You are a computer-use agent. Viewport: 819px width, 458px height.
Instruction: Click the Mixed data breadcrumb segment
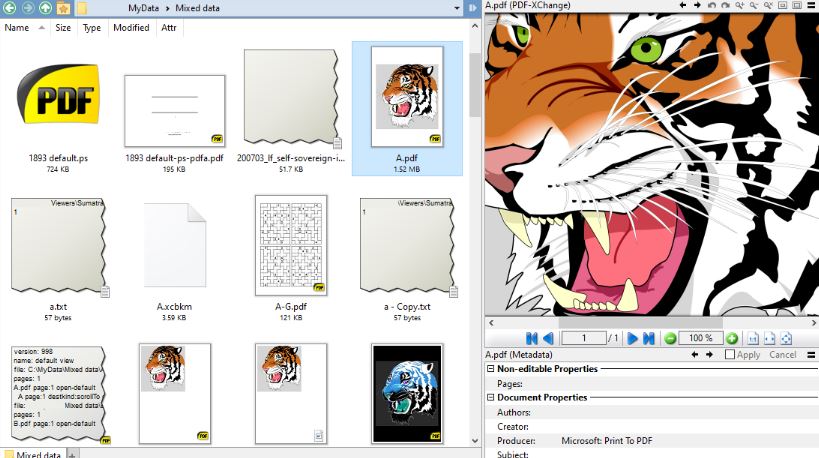point(197,8)
